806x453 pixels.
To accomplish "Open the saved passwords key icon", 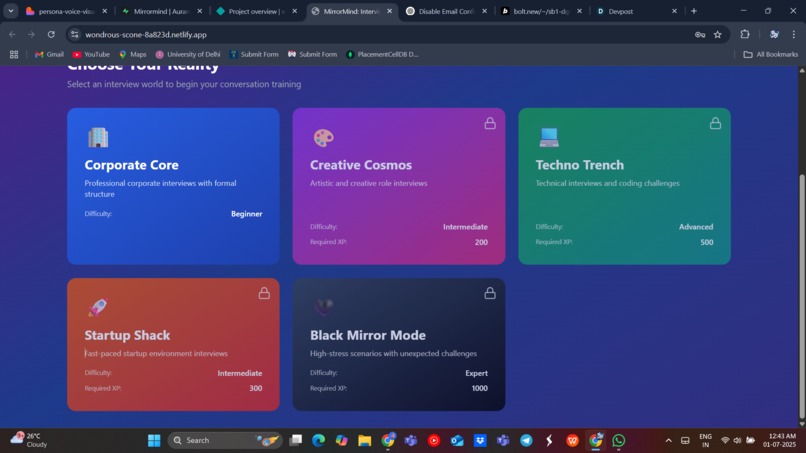I will point(700,34).
